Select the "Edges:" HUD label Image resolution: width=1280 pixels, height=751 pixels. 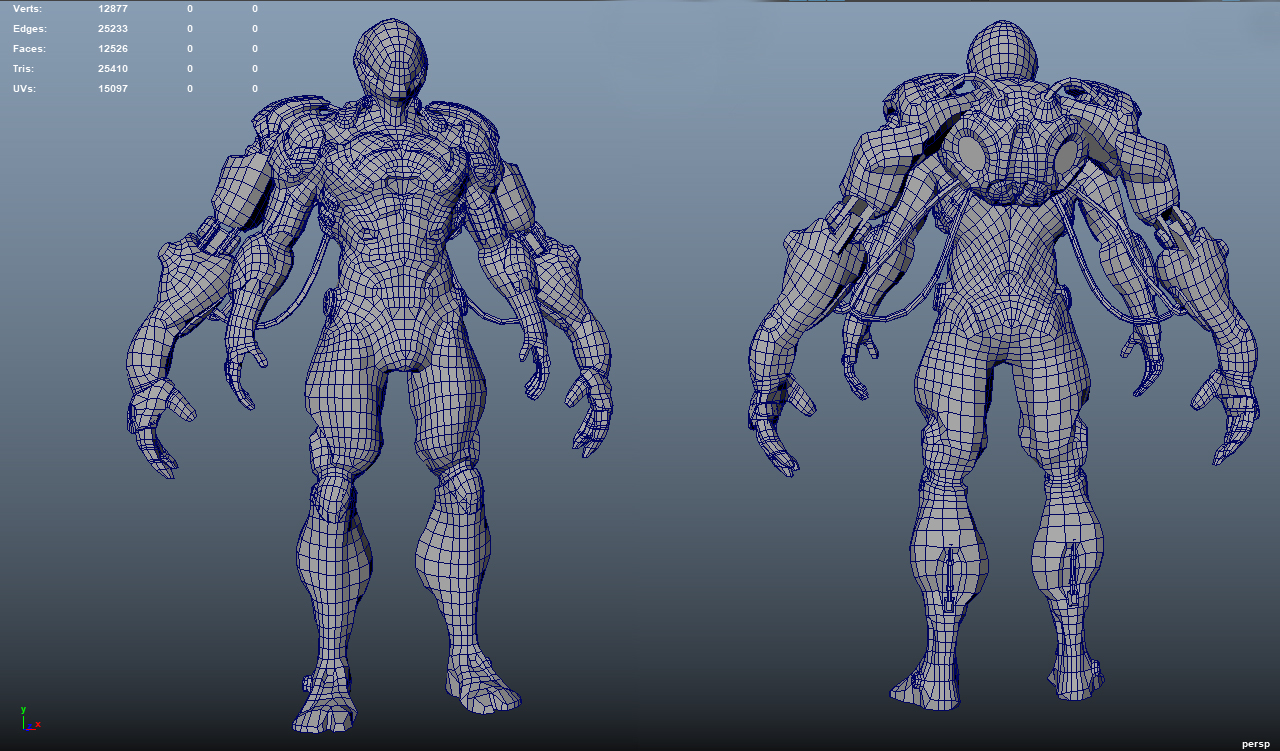pyautogui.click(x=29, y=28)
